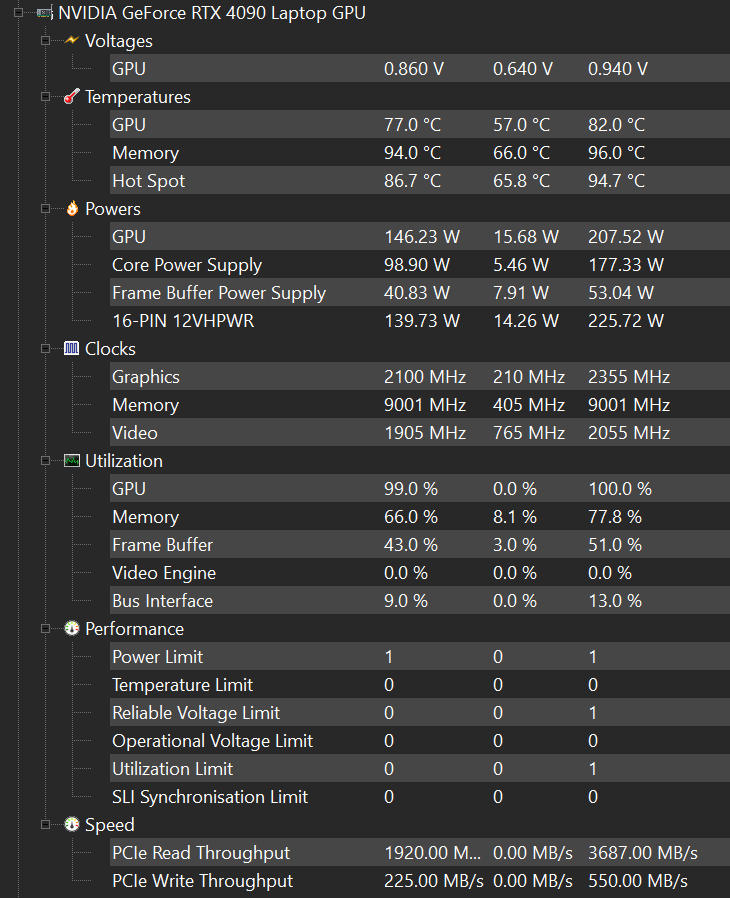Click the Clocks waveform icon

point(72,349)
